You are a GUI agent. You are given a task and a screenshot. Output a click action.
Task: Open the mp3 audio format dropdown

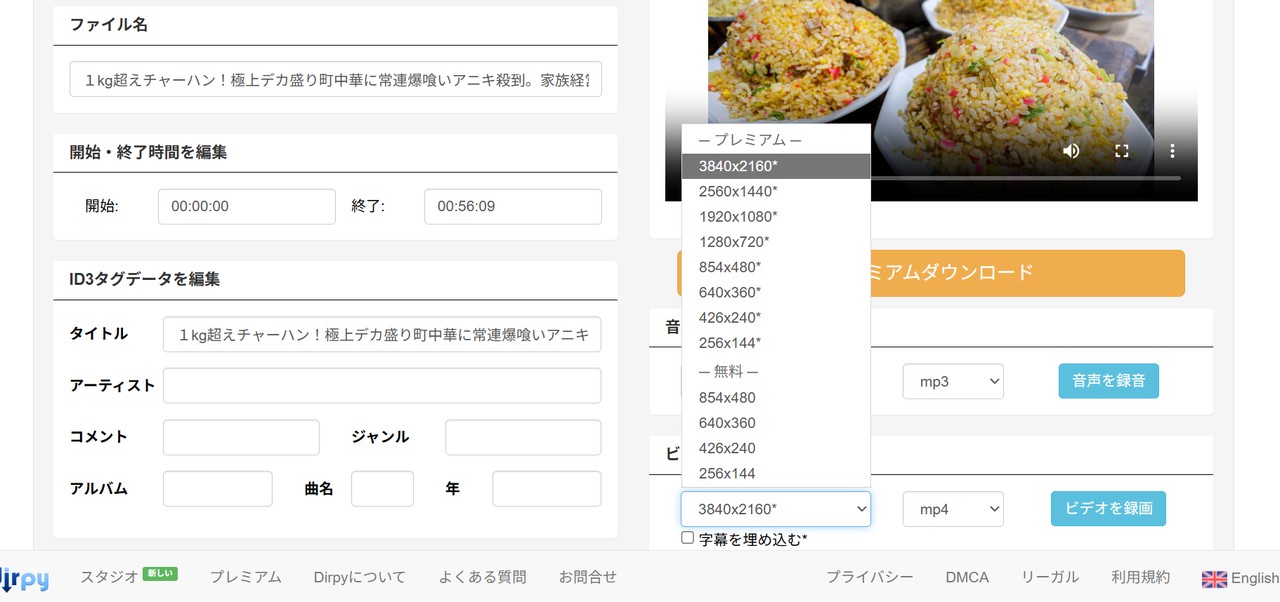tap(952, 381)
